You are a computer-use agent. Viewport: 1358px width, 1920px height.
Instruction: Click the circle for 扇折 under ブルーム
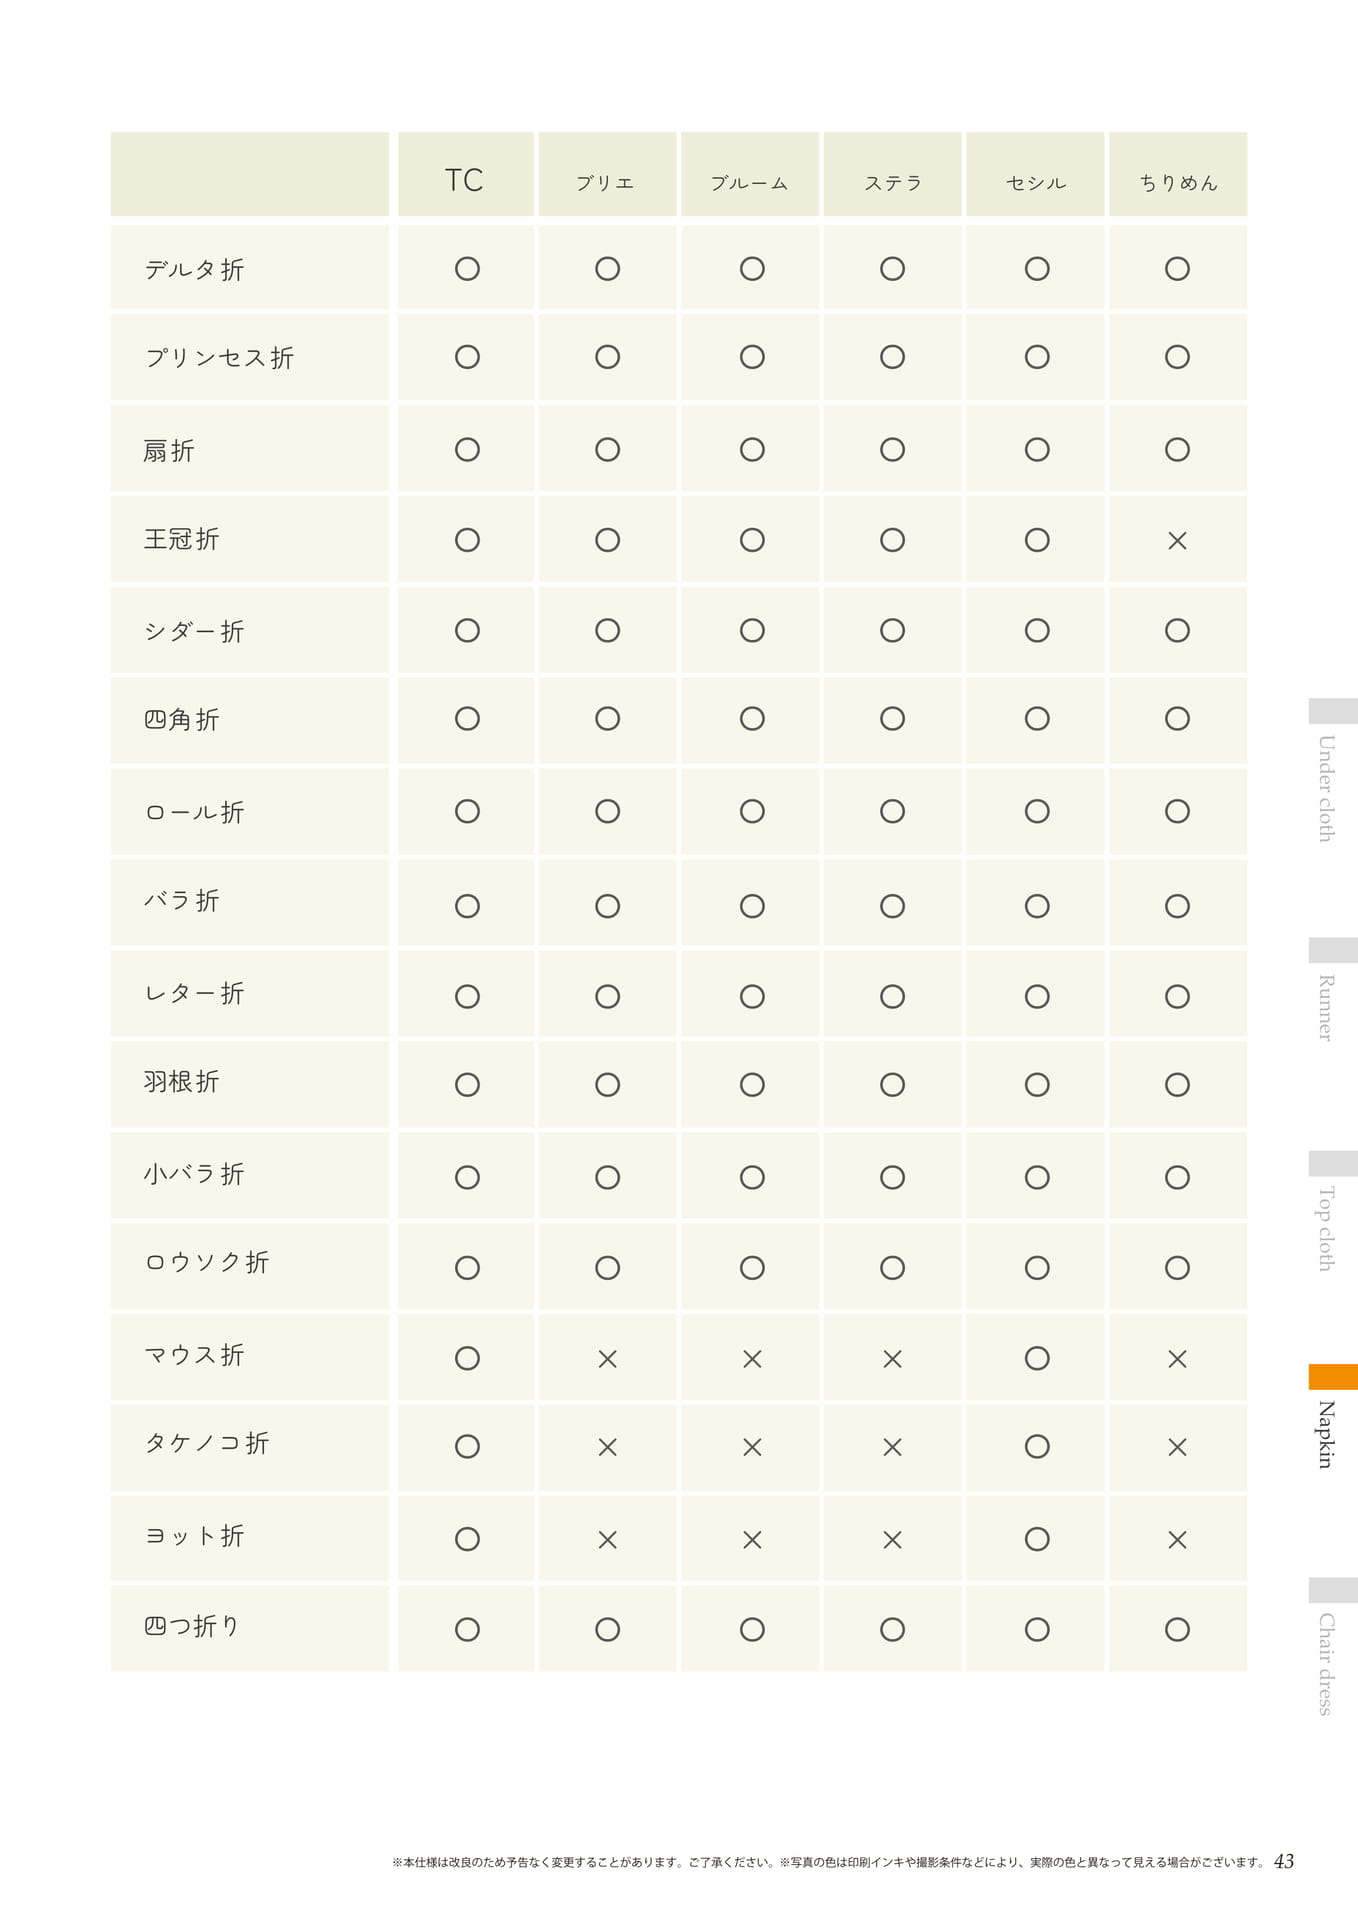tap(752, 450)
